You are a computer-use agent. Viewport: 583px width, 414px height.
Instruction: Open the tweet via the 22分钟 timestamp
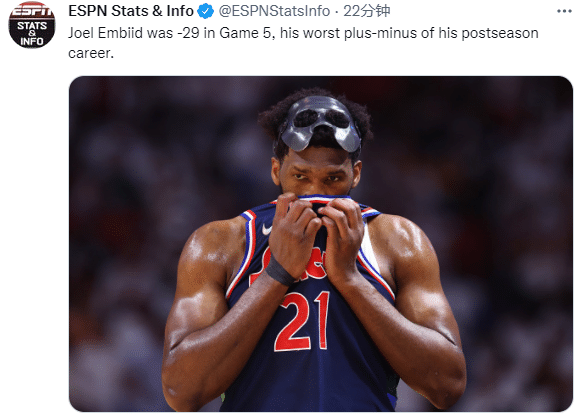click(366, 11)
